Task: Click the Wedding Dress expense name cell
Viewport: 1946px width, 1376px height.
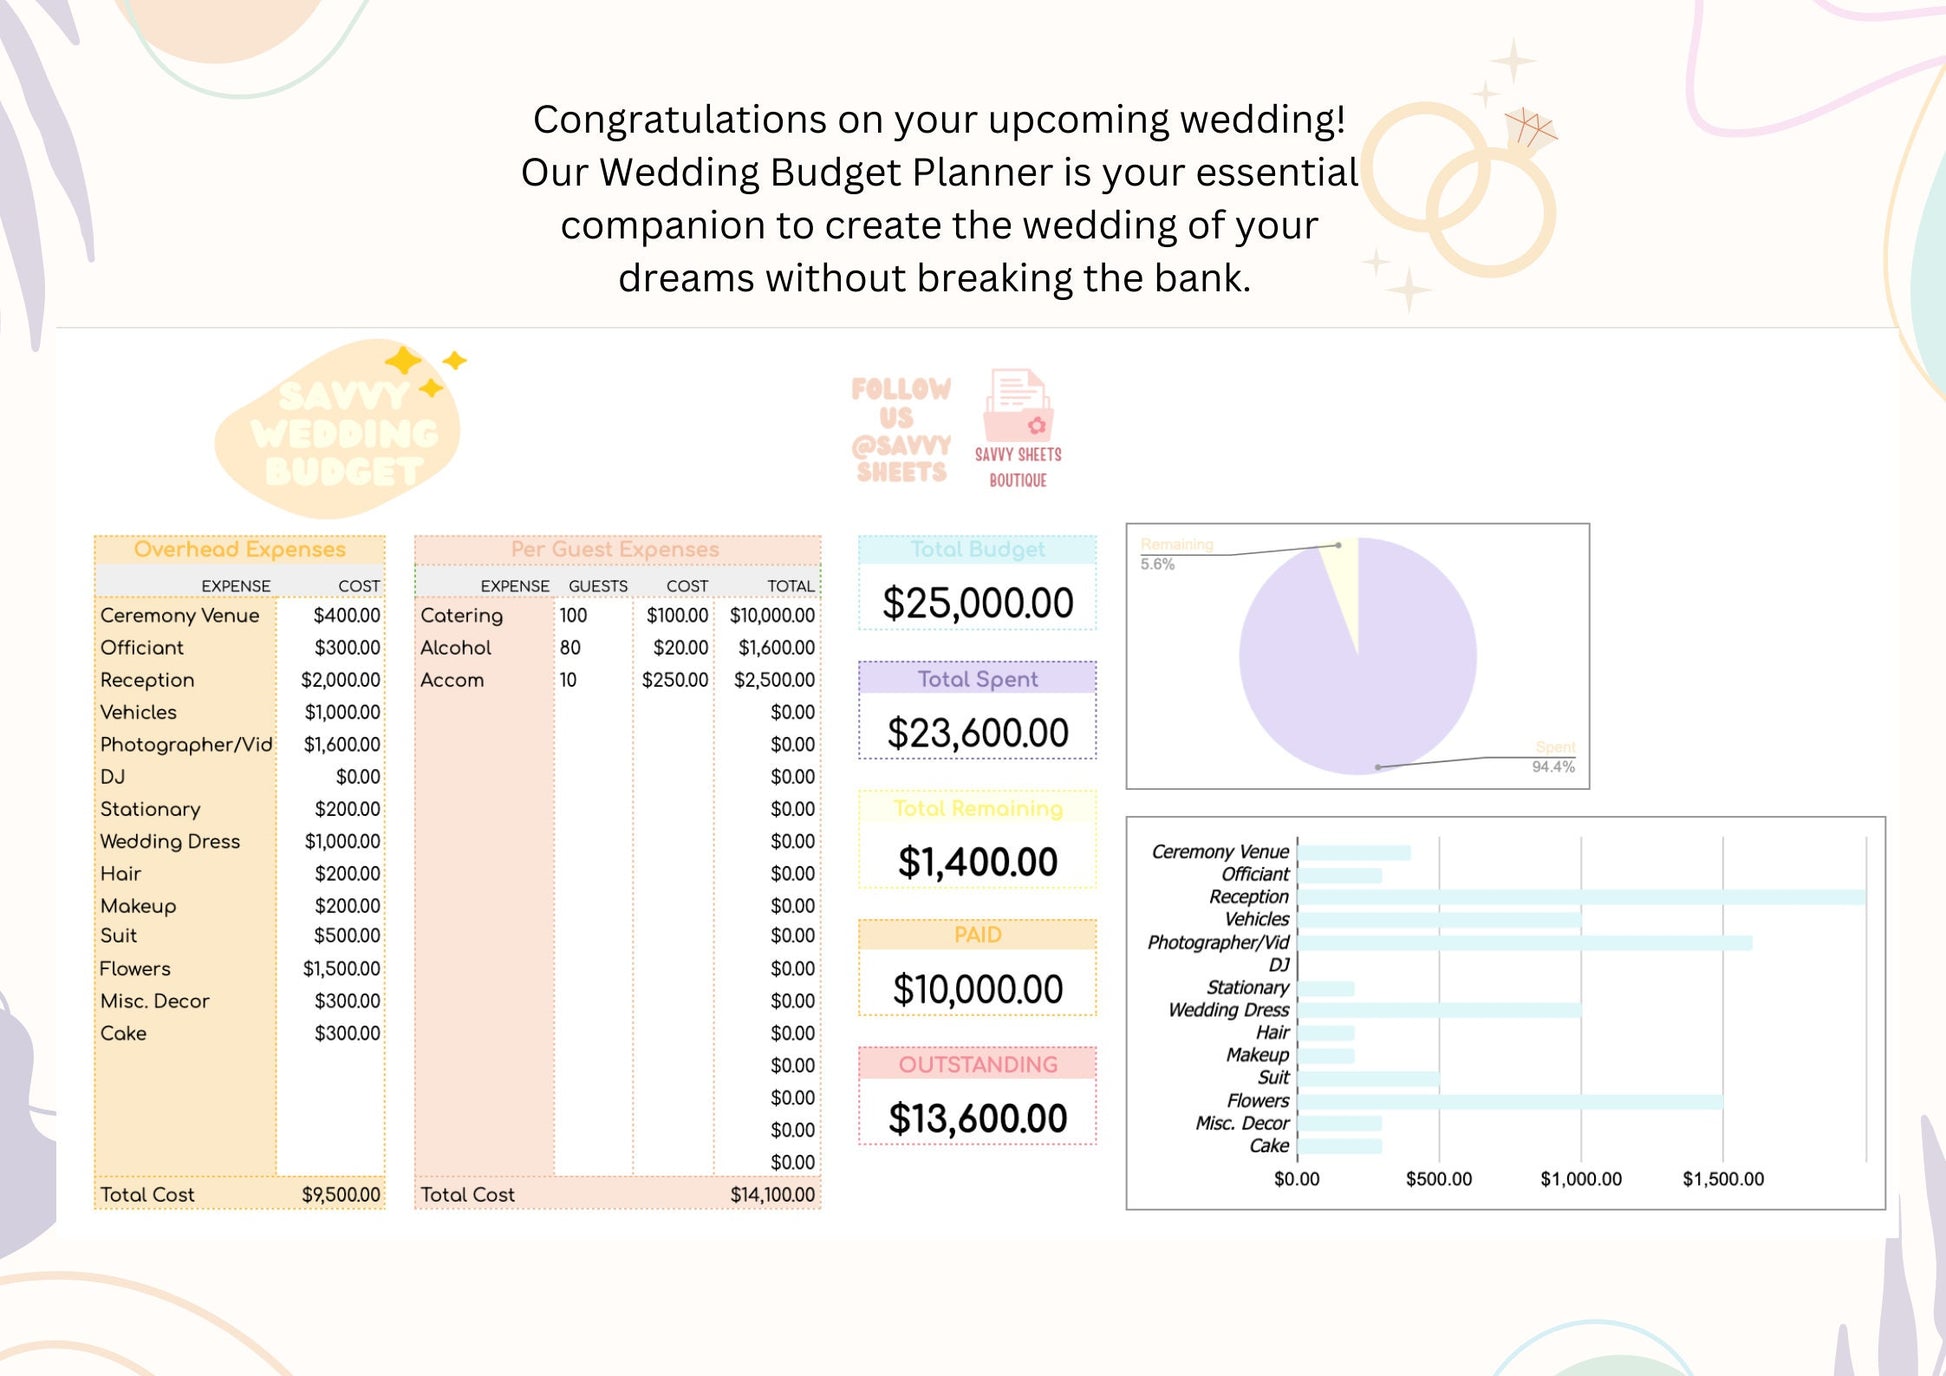Action: [171, 841]
